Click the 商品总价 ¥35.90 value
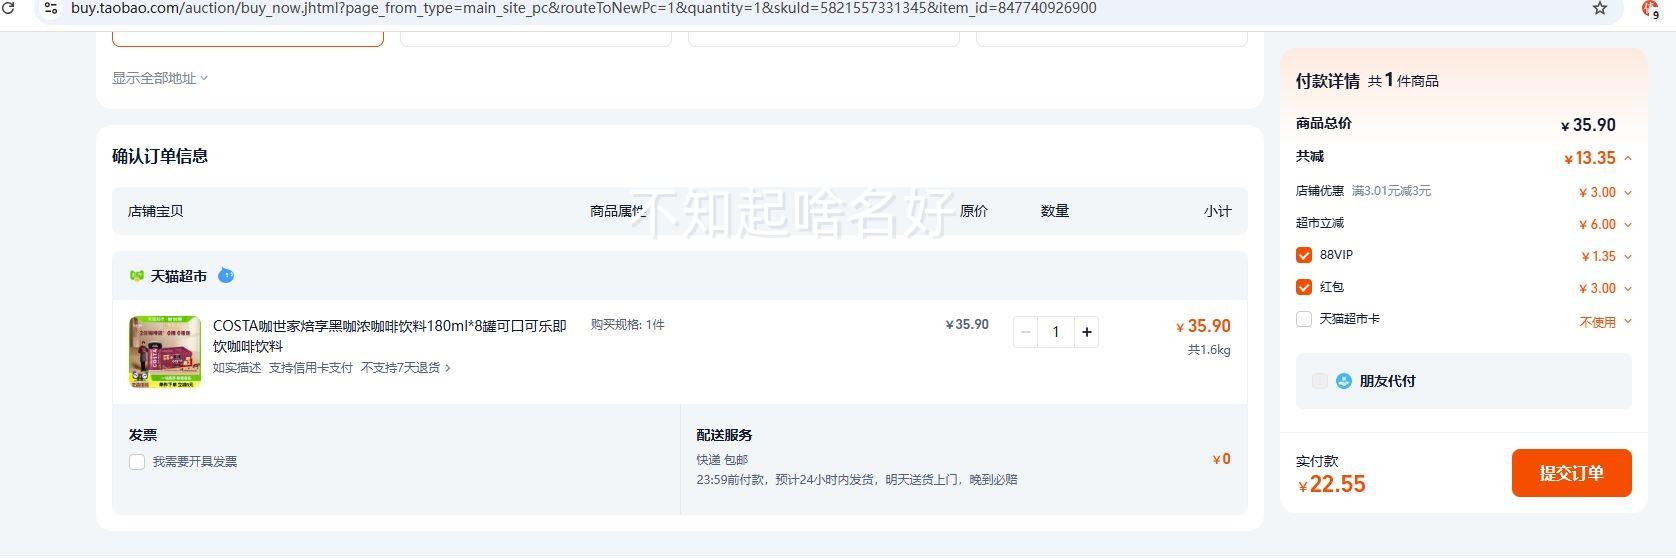Screen dimensions: 1676x558 coord(1588,125)
